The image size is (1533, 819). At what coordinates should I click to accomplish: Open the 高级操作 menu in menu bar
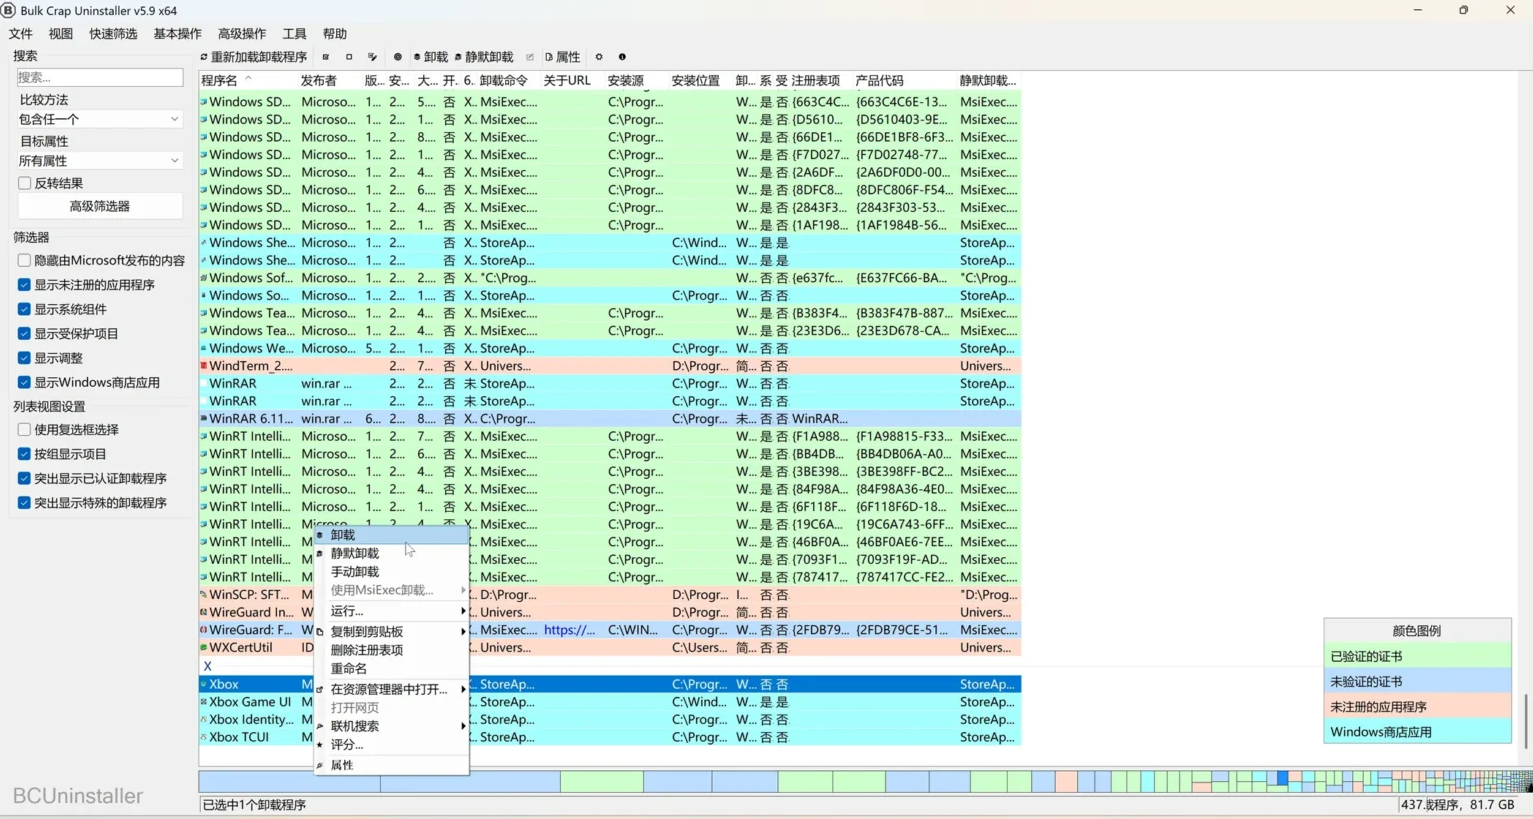pos(242,34)
